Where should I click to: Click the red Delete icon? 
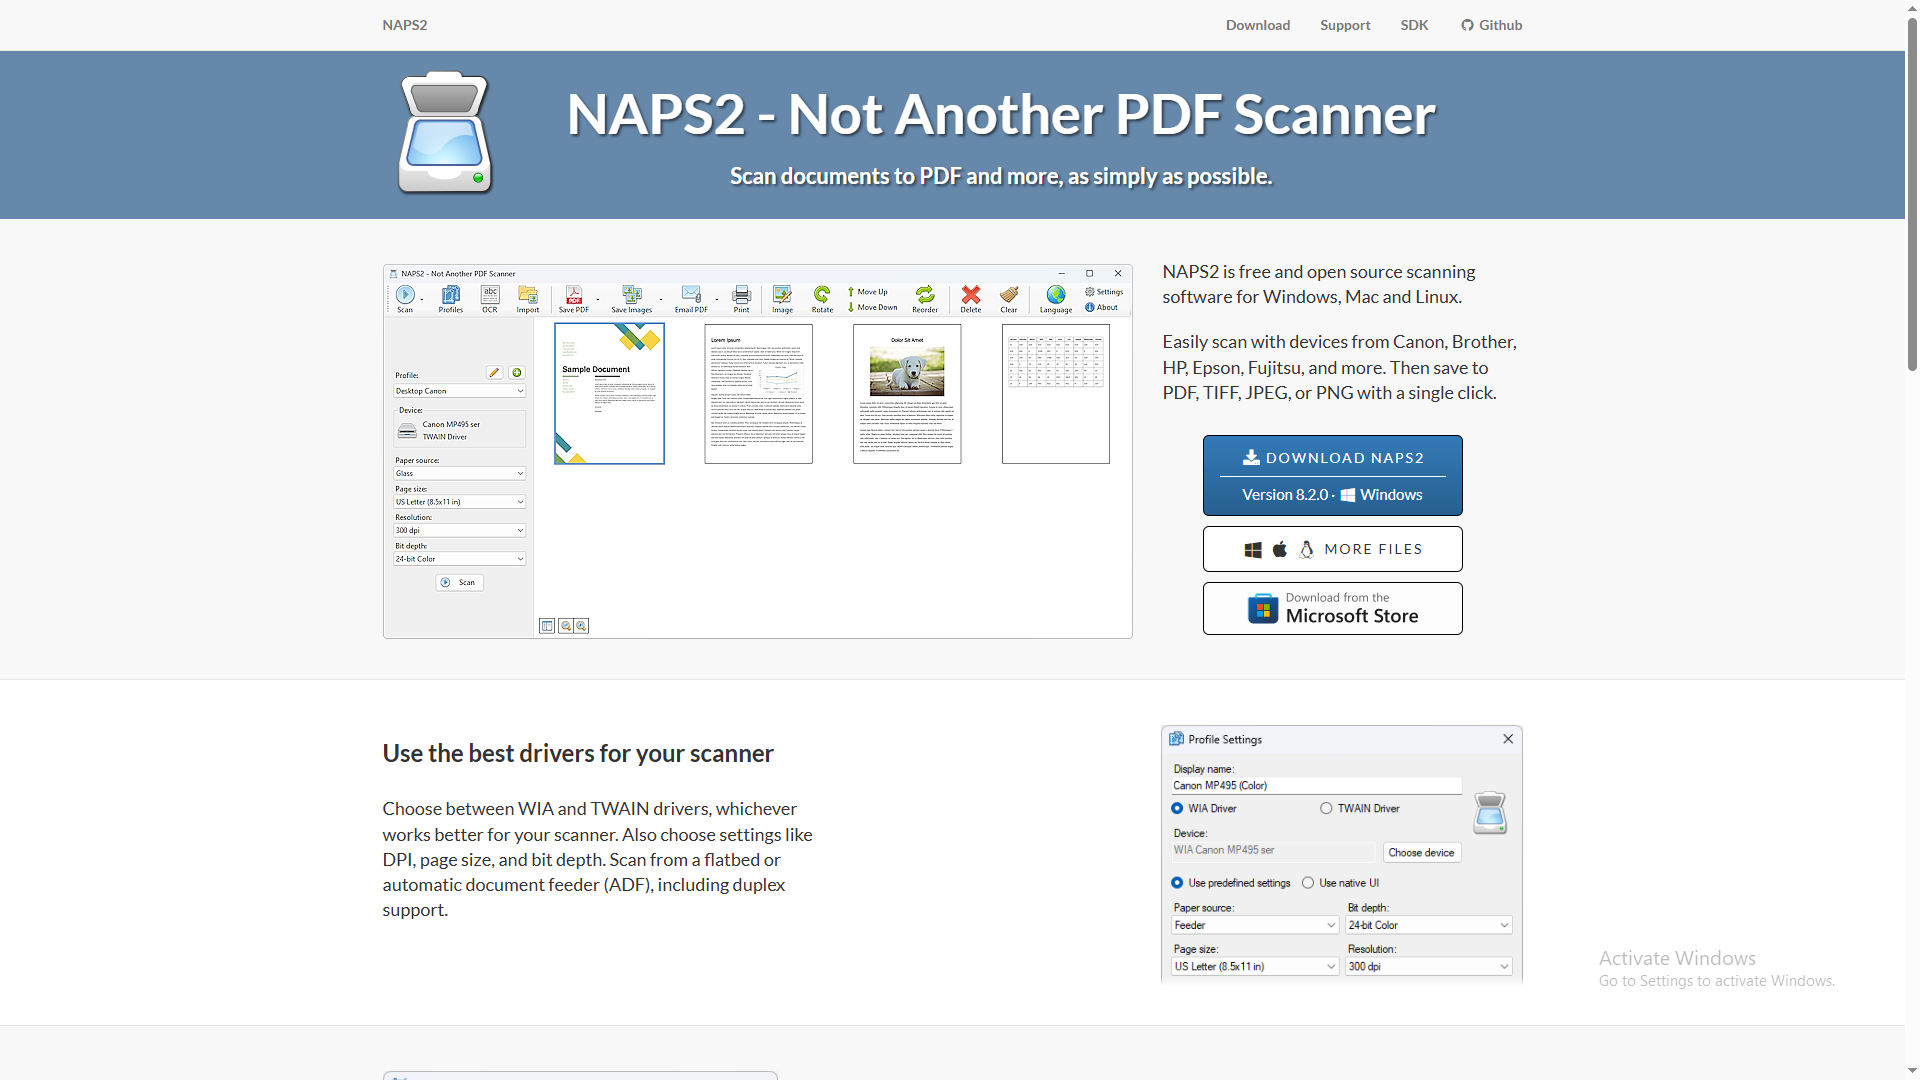970,295
